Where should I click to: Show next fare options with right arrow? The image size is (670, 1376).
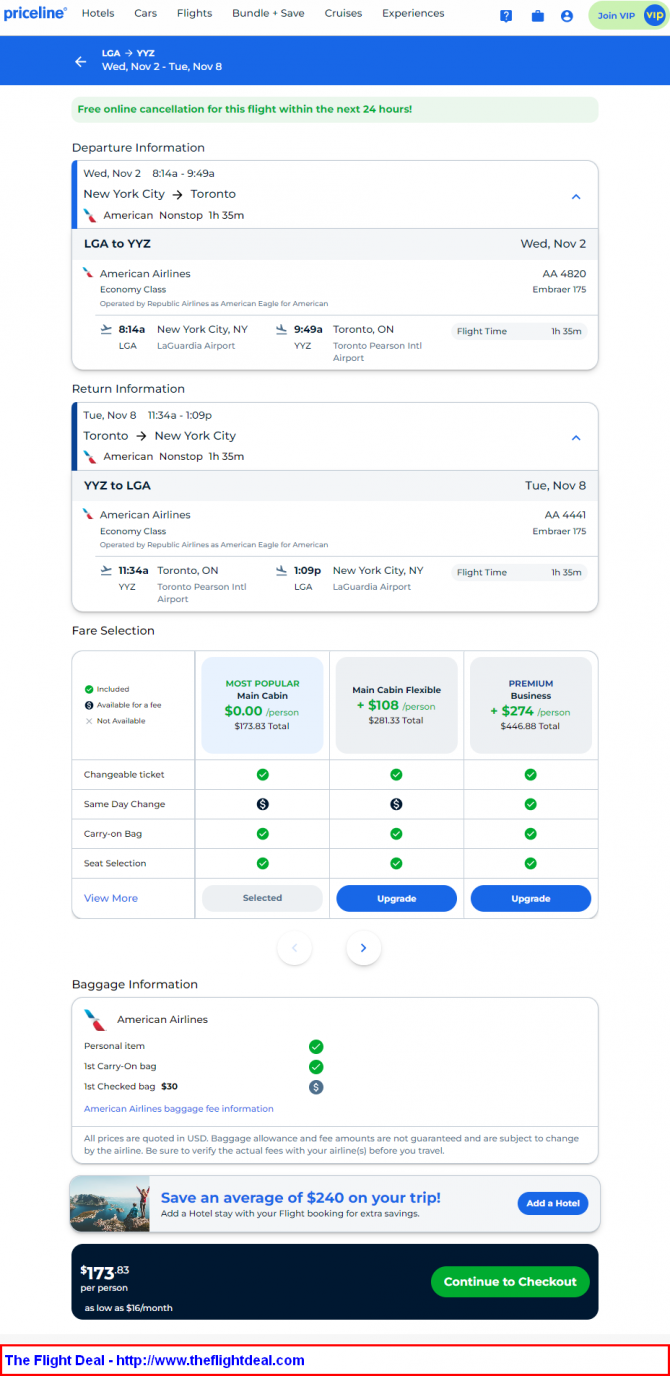click(x=364, y=948)
